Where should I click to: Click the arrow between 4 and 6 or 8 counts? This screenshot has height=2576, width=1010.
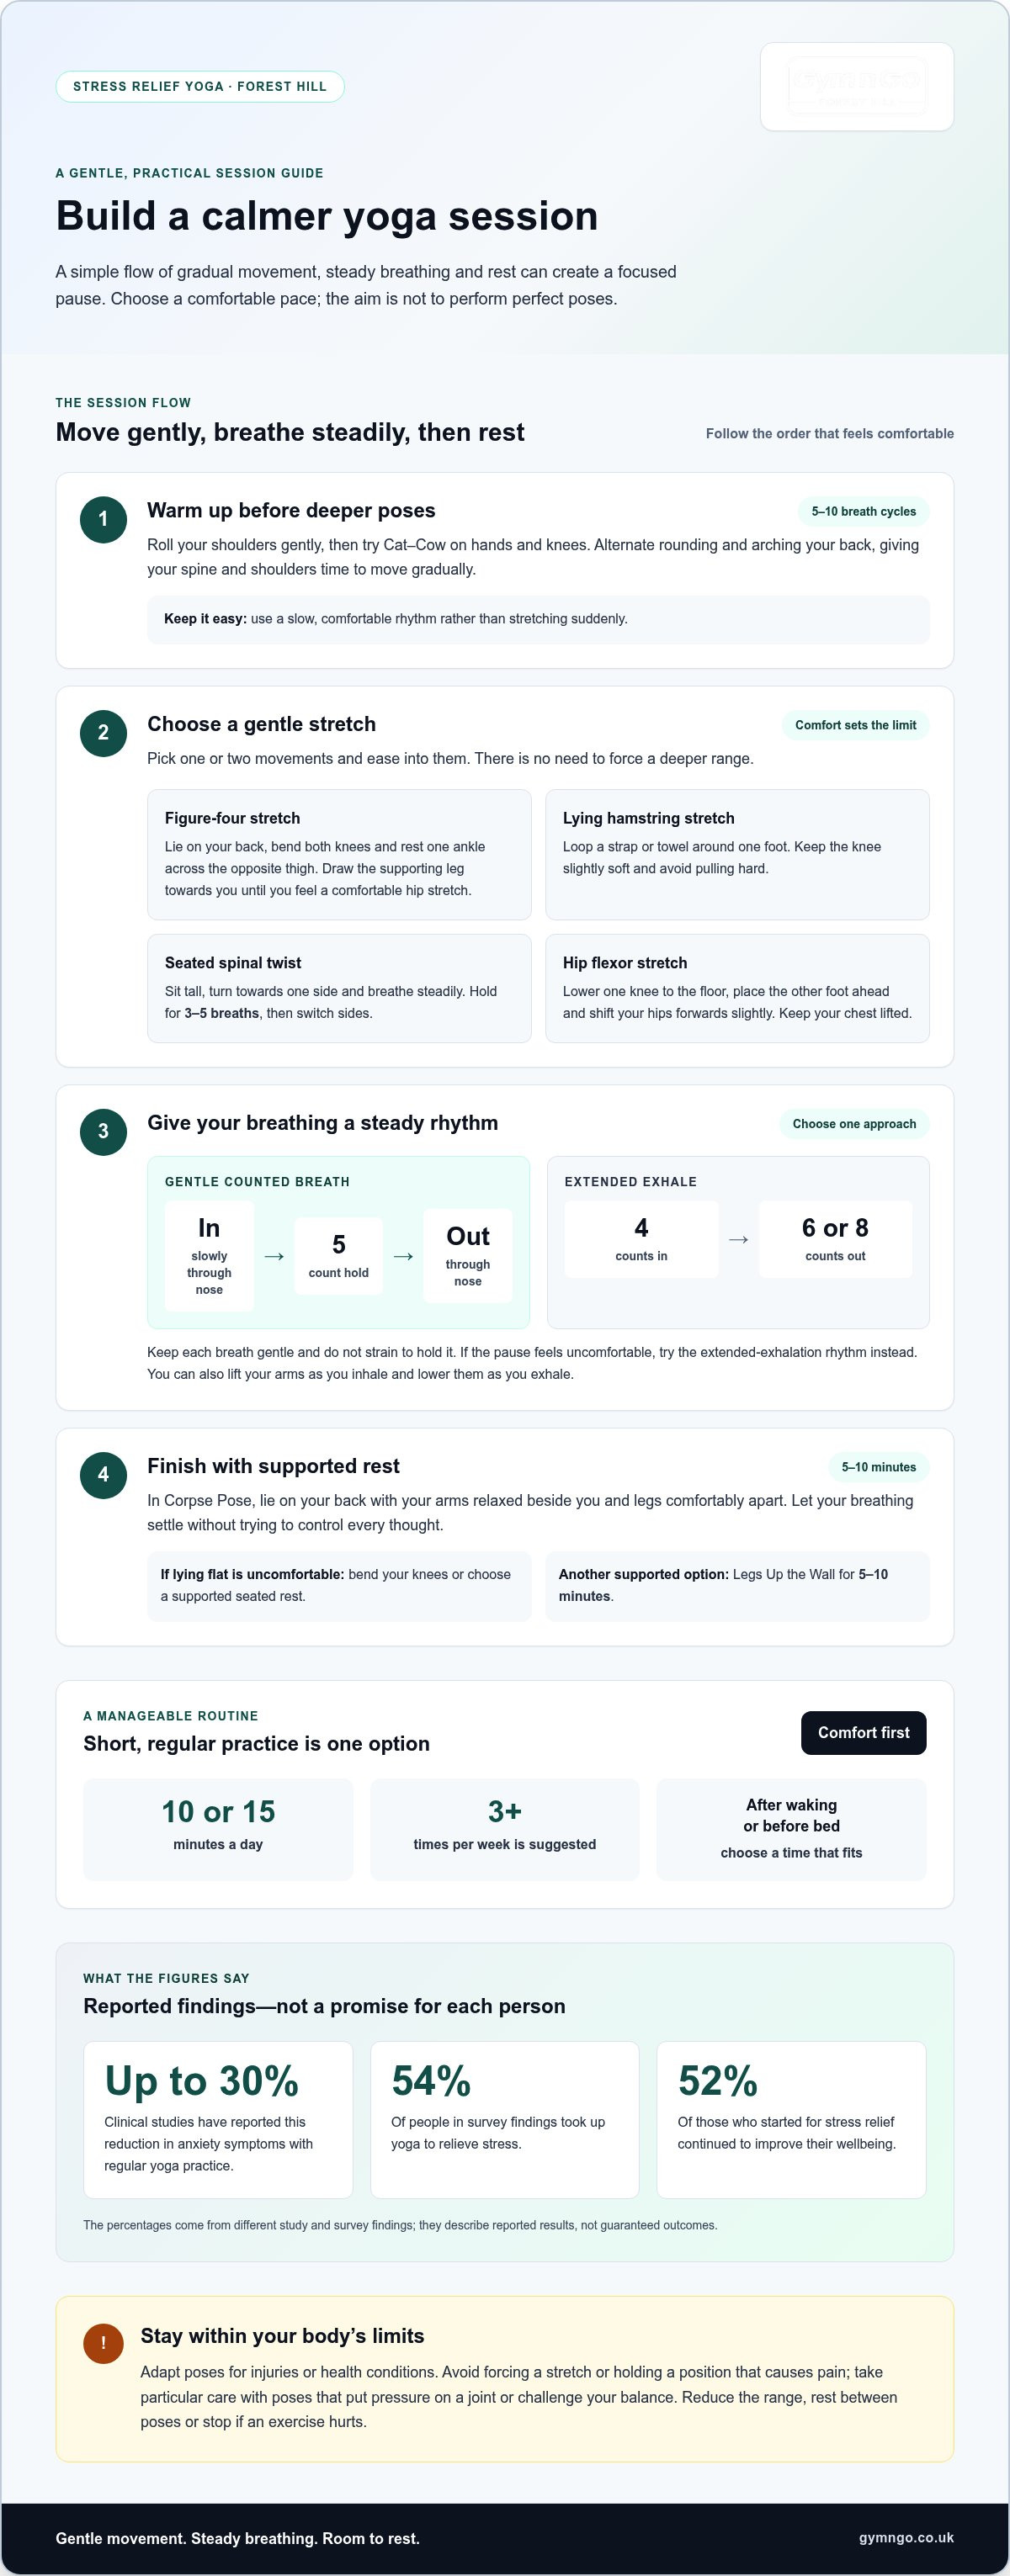[x=738, y=1239]
